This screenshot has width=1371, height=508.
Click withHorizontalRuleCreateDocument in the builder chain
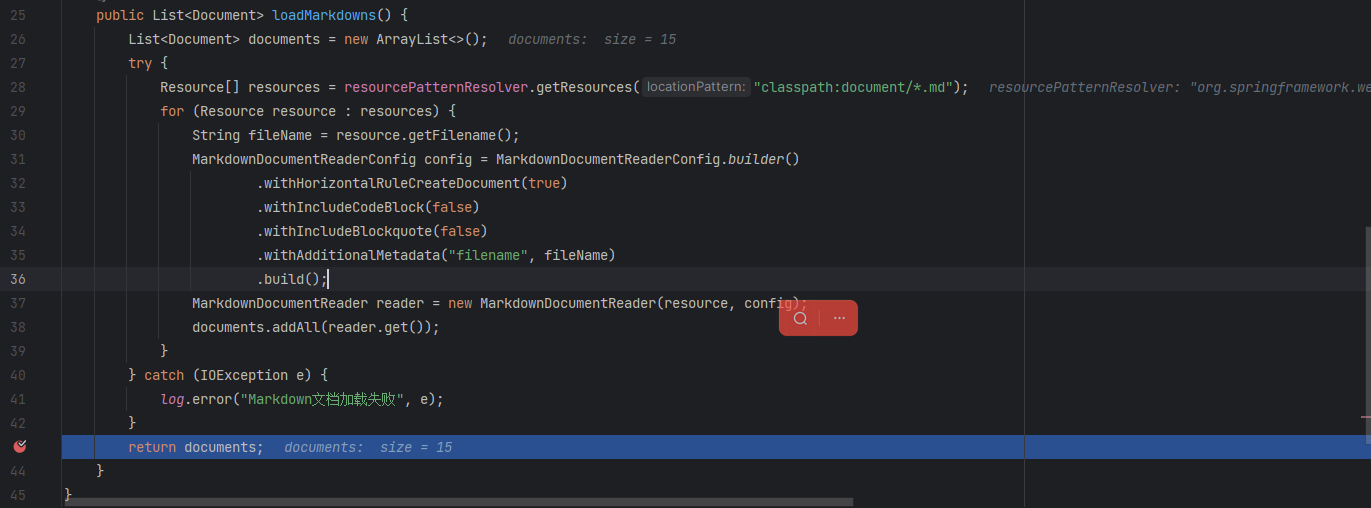click(x=392, y=183)
